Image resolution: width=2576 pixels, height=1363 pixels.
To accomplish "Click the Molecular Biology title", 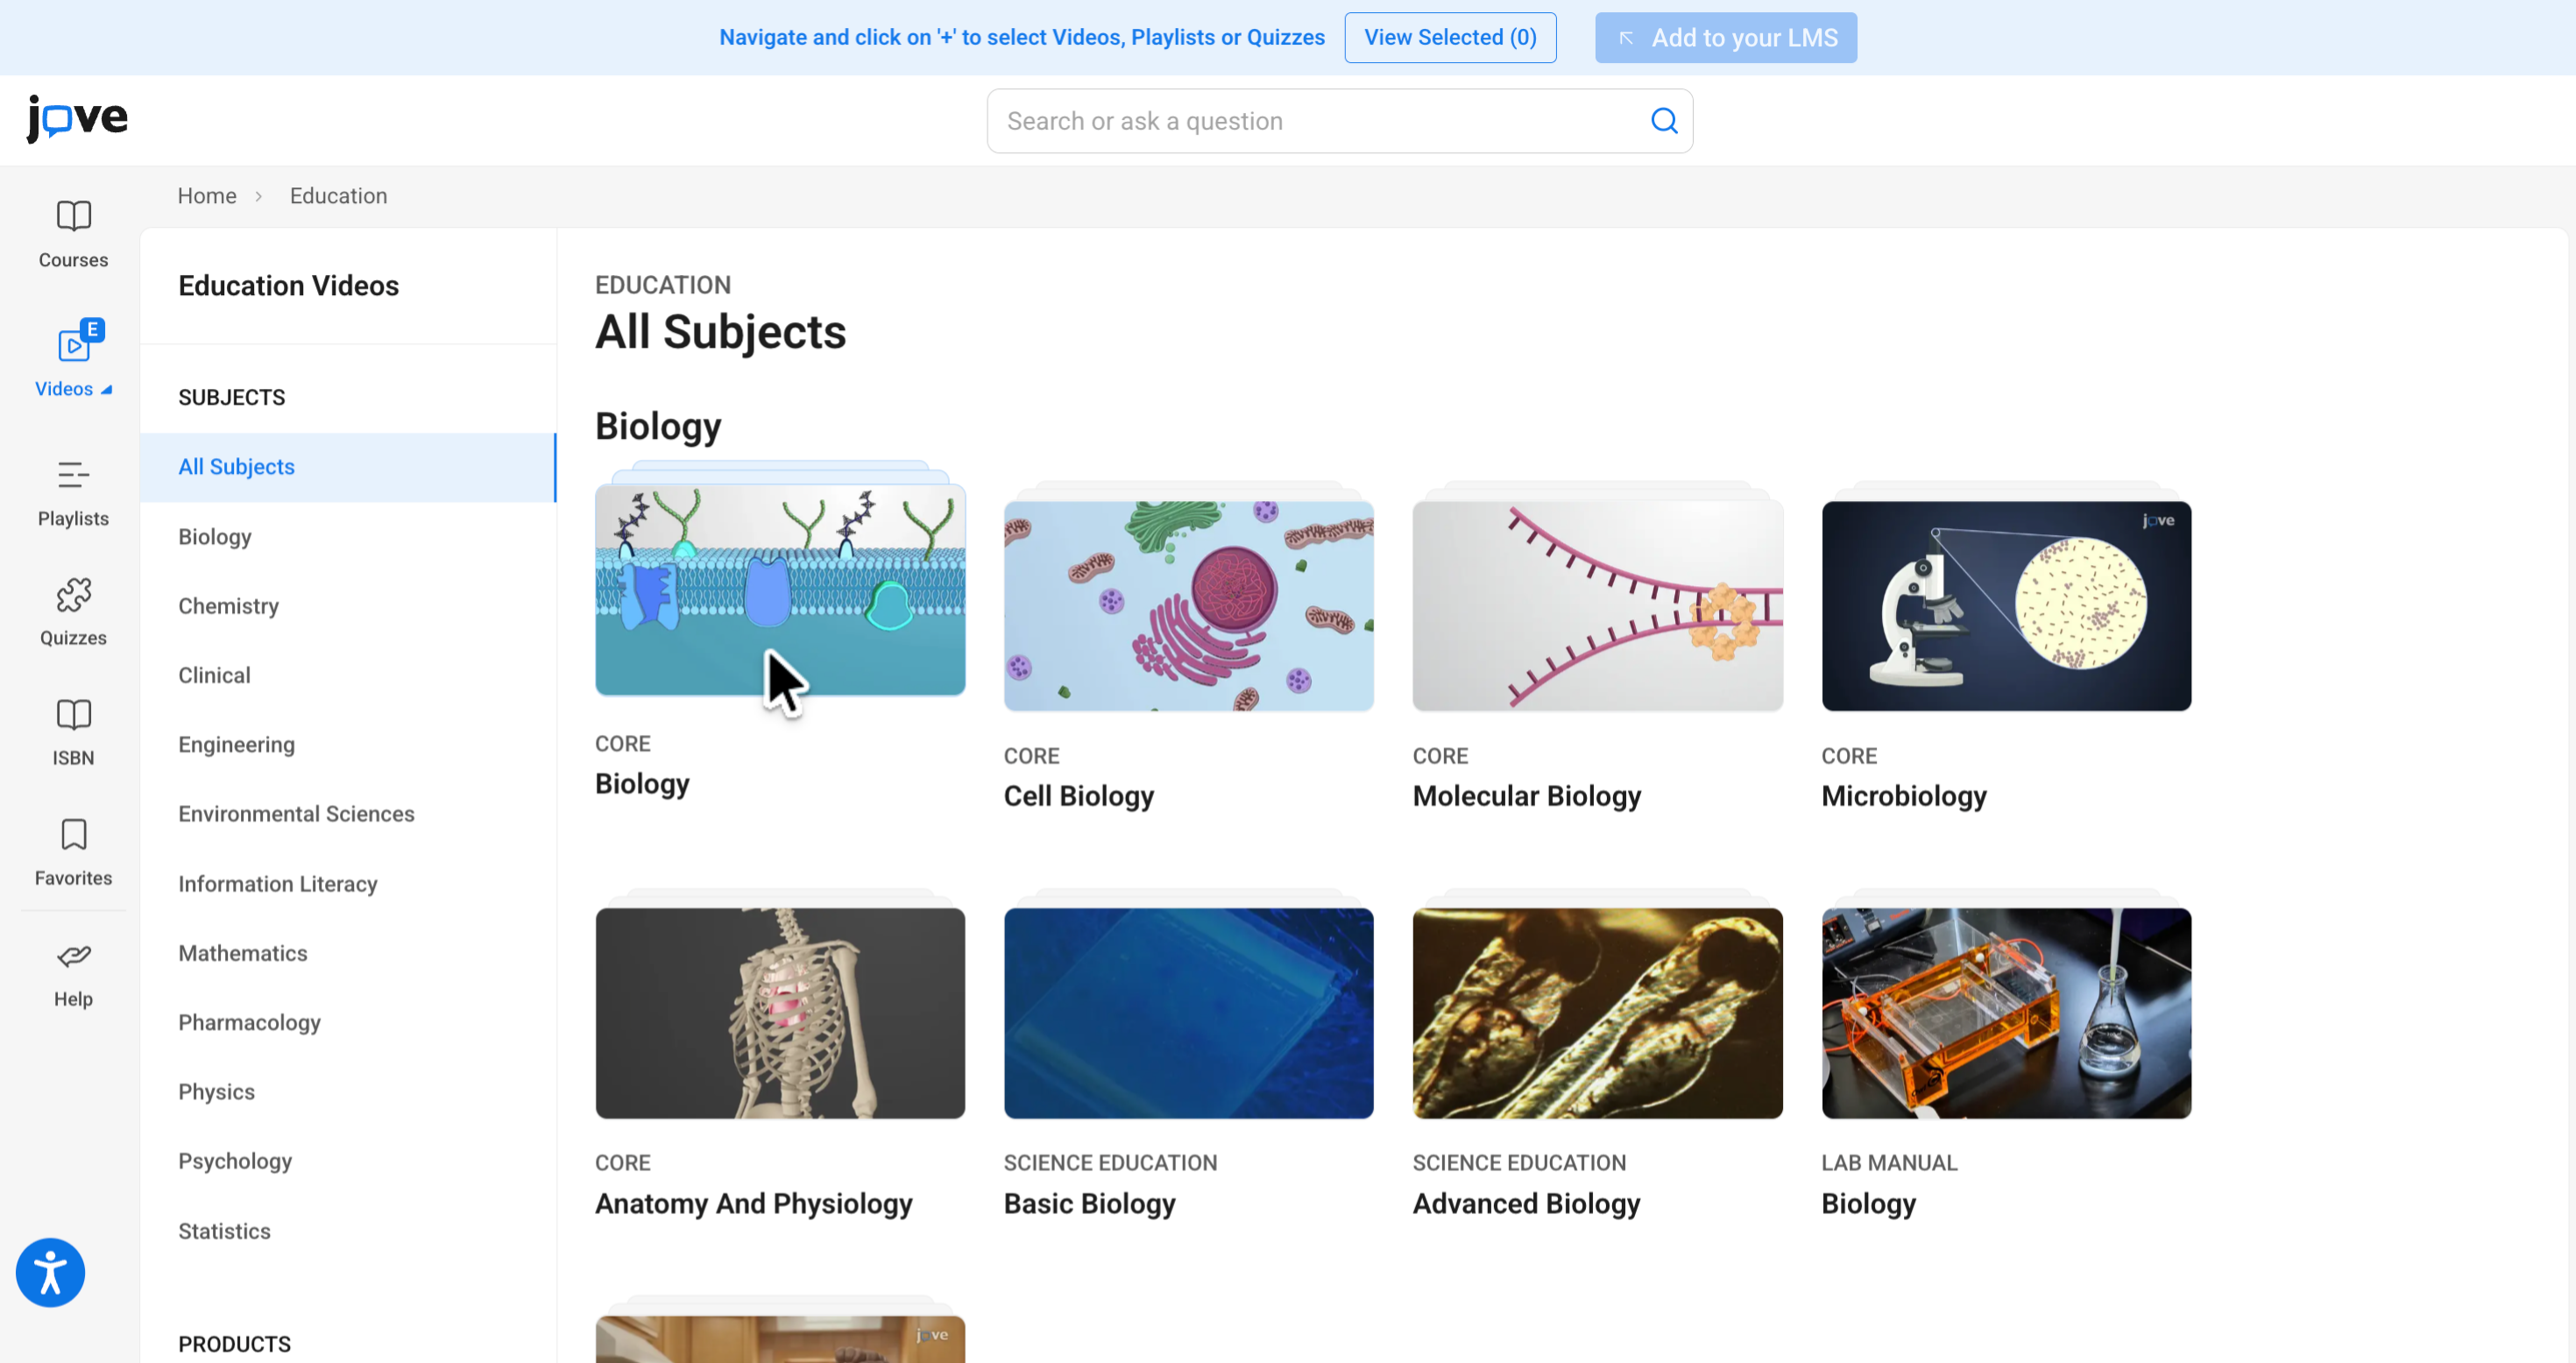I will pyautogui.click(x=1526, y=796).
